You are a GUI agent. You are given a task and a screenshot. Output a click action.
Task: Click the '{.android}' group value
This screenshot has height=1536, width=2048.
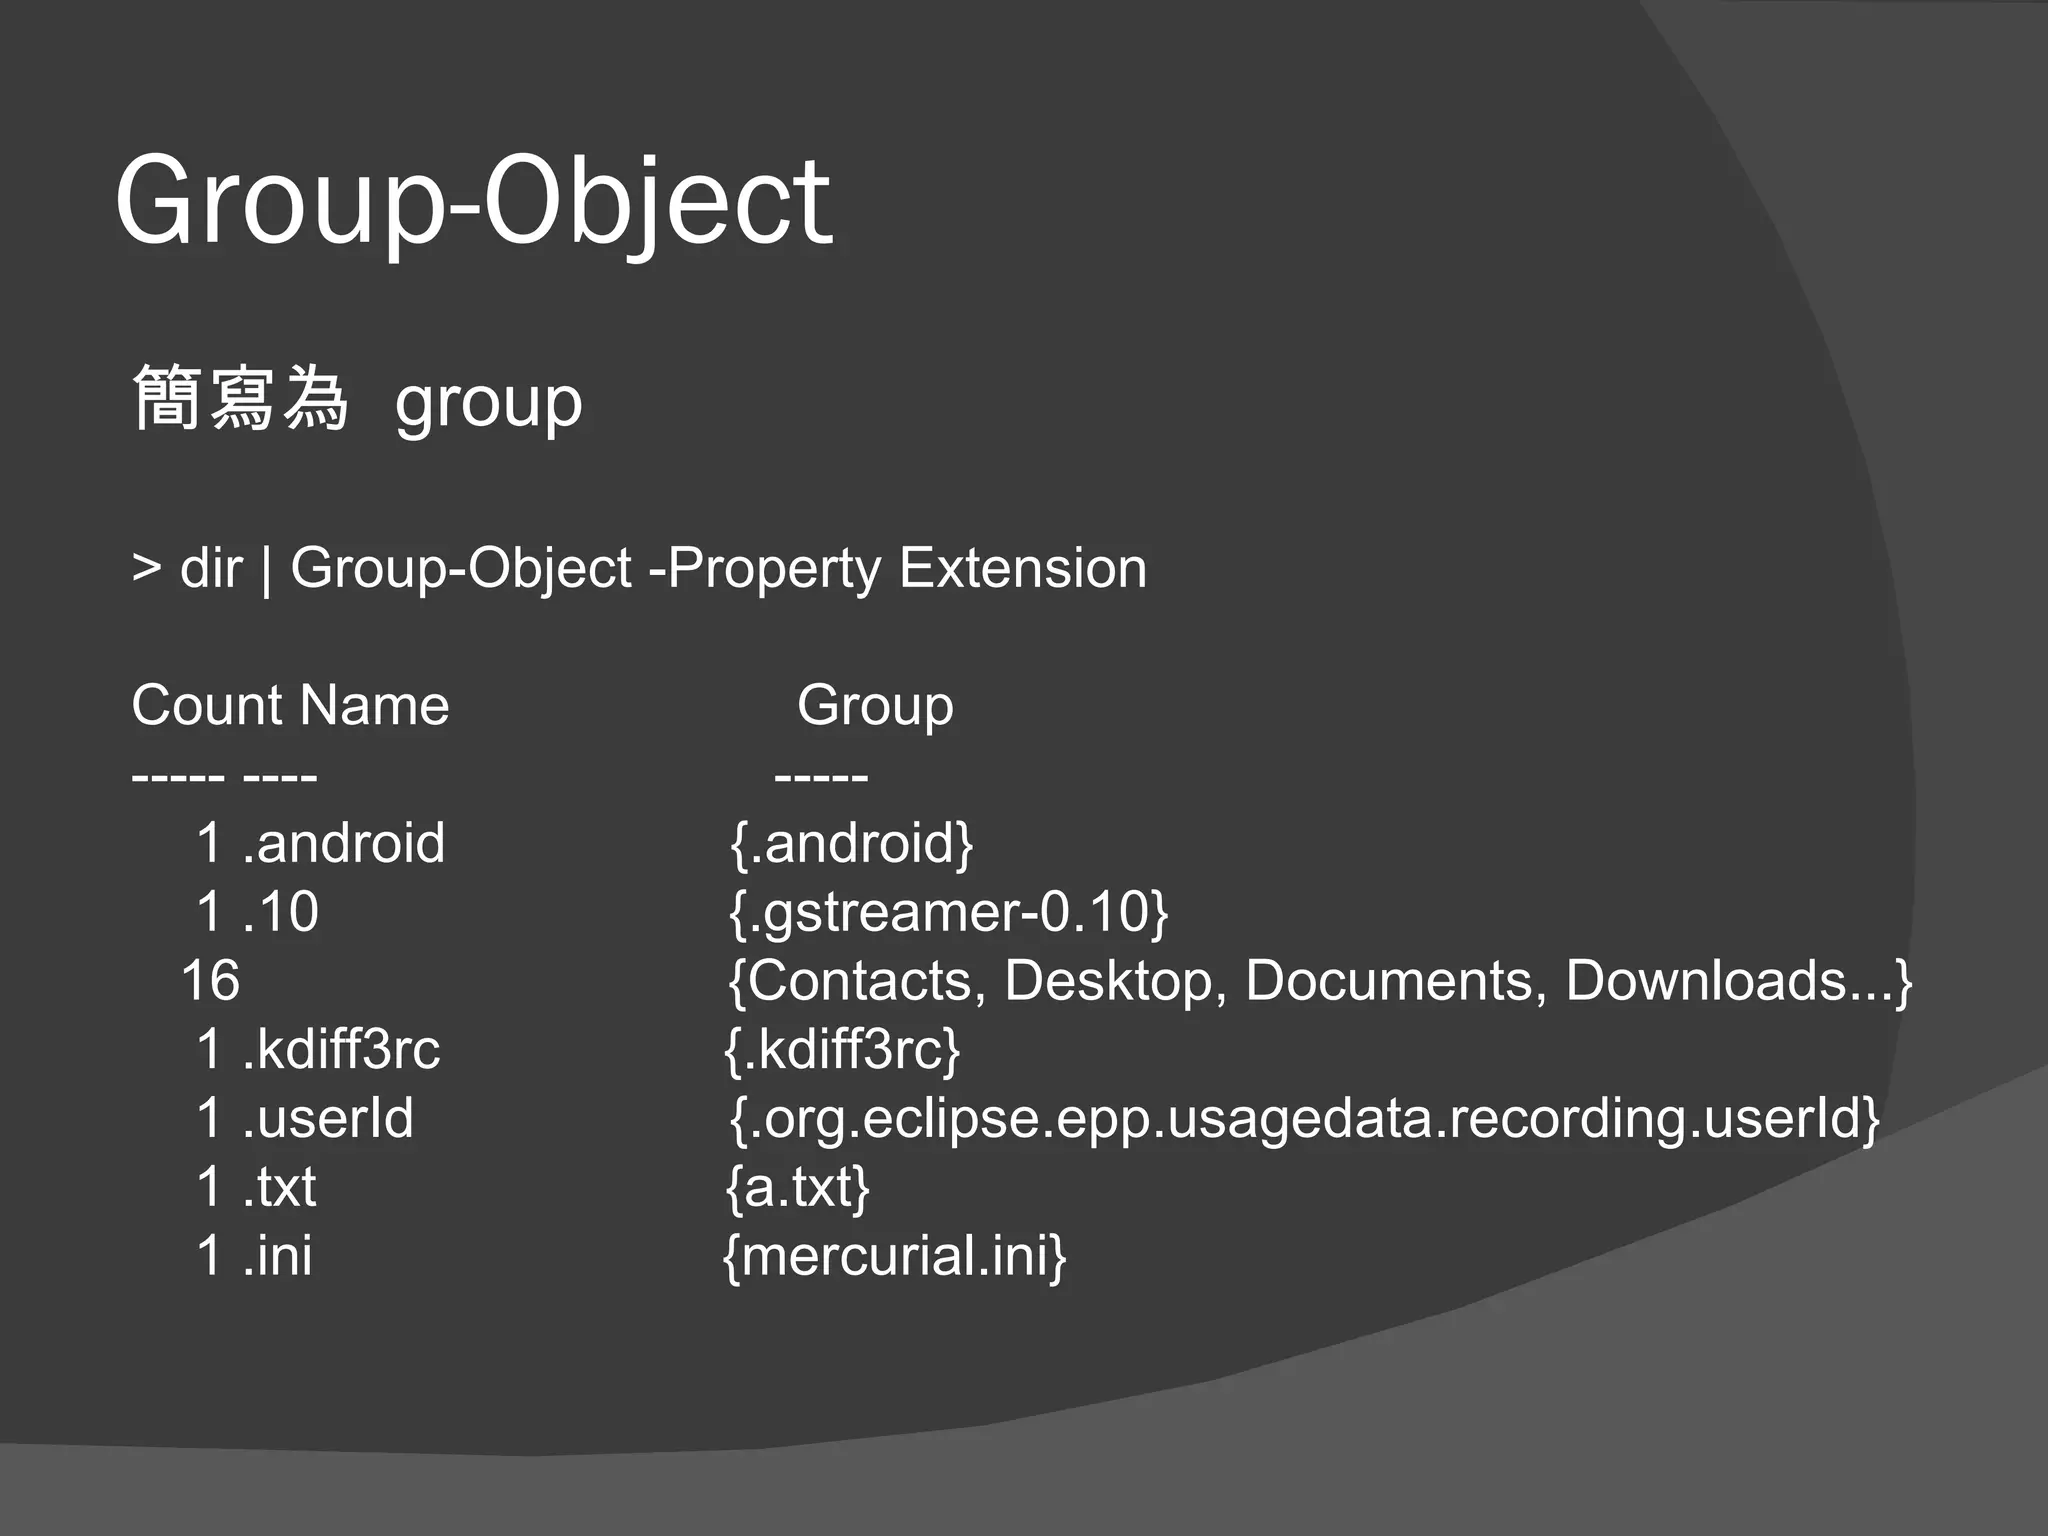point(851,843)
